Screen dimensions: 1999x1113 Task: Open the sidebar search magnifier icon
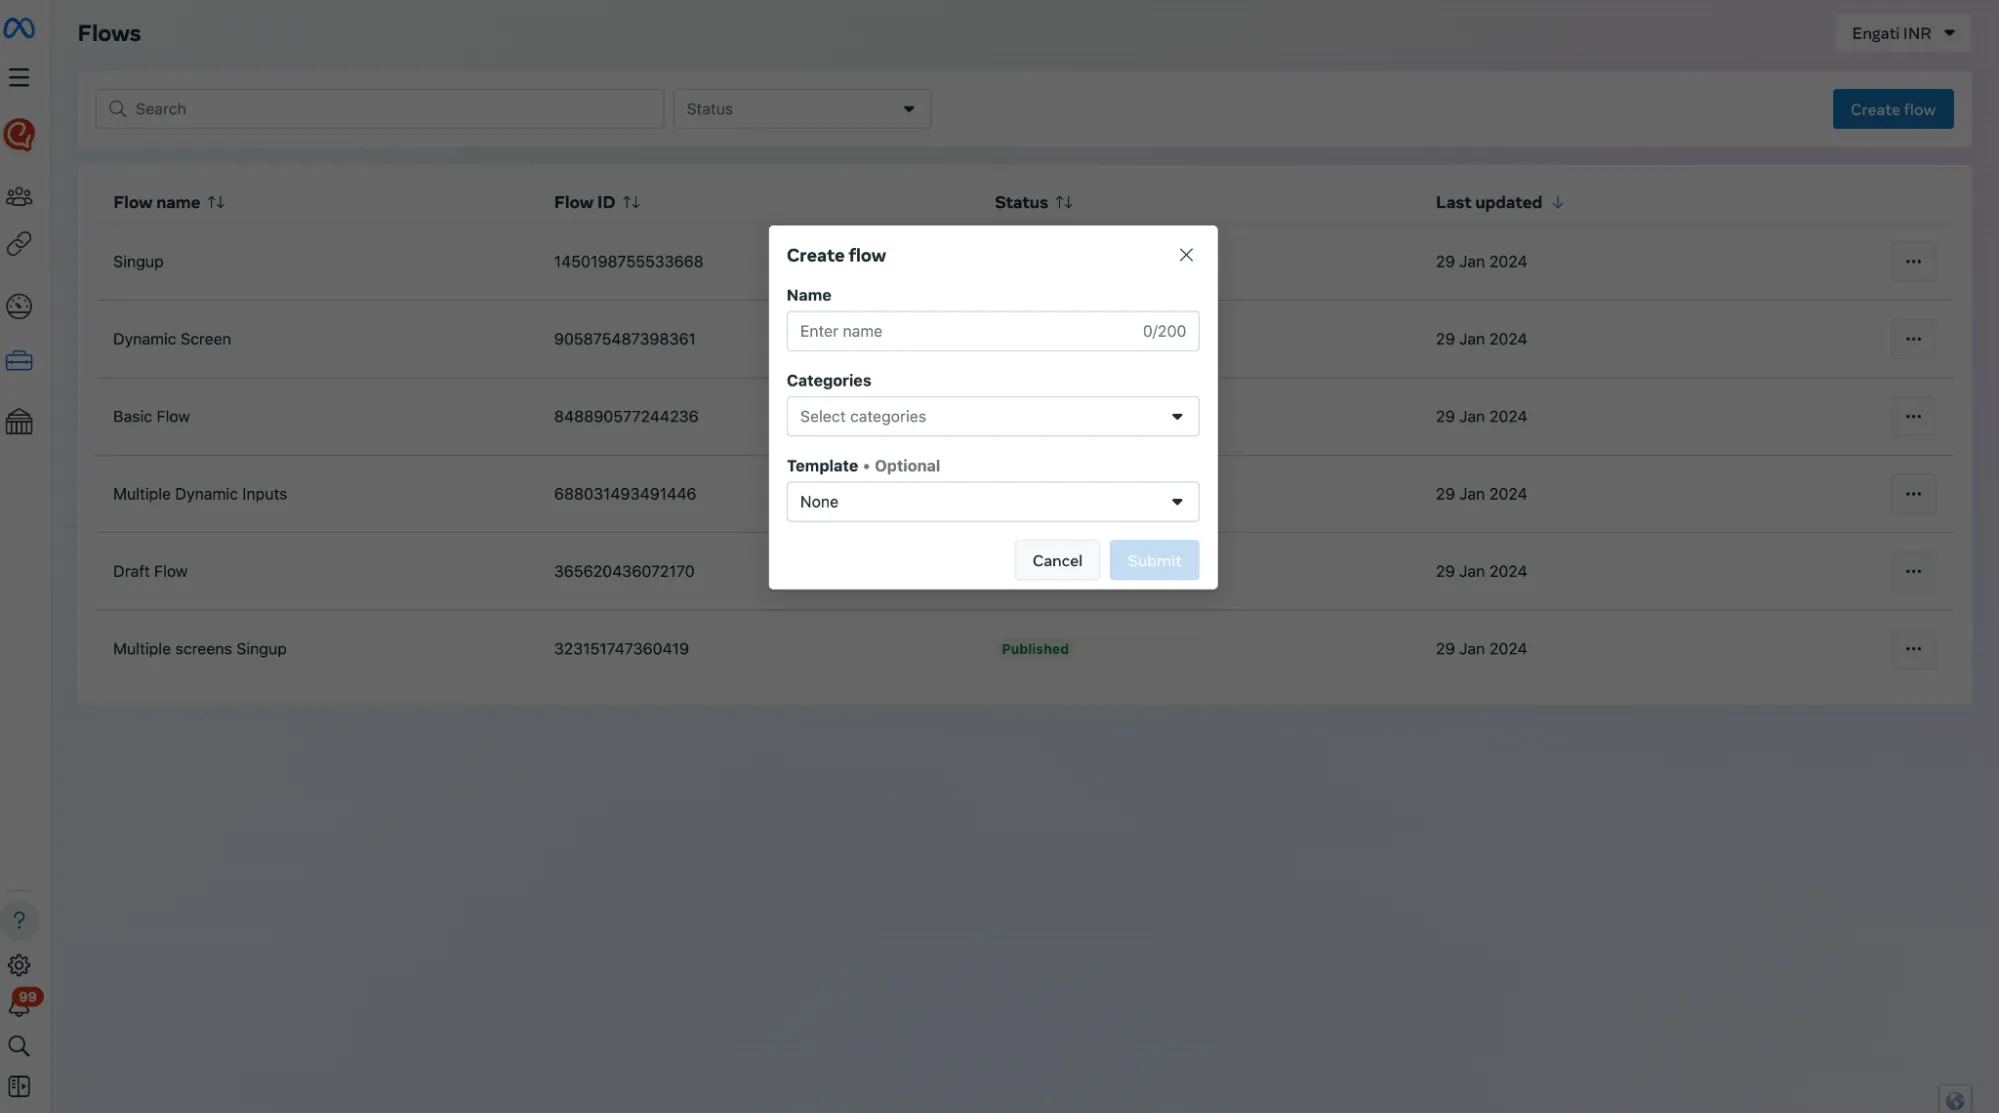(x=19, y=1046)
